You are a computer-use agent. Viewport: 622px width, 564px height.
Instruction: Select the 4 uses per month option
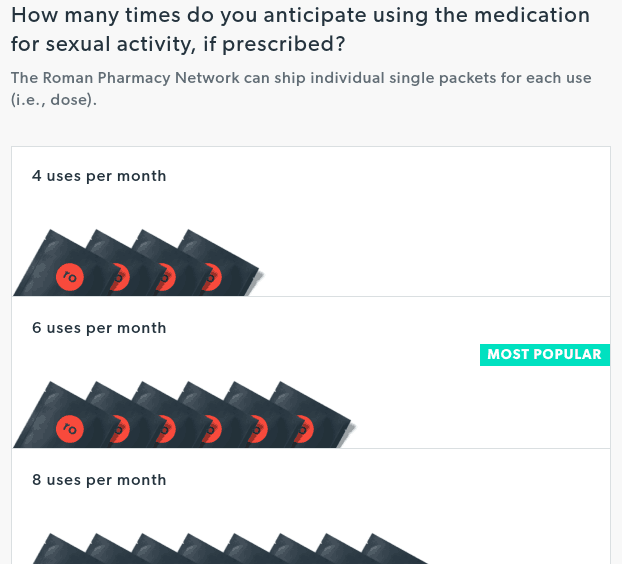99,176
